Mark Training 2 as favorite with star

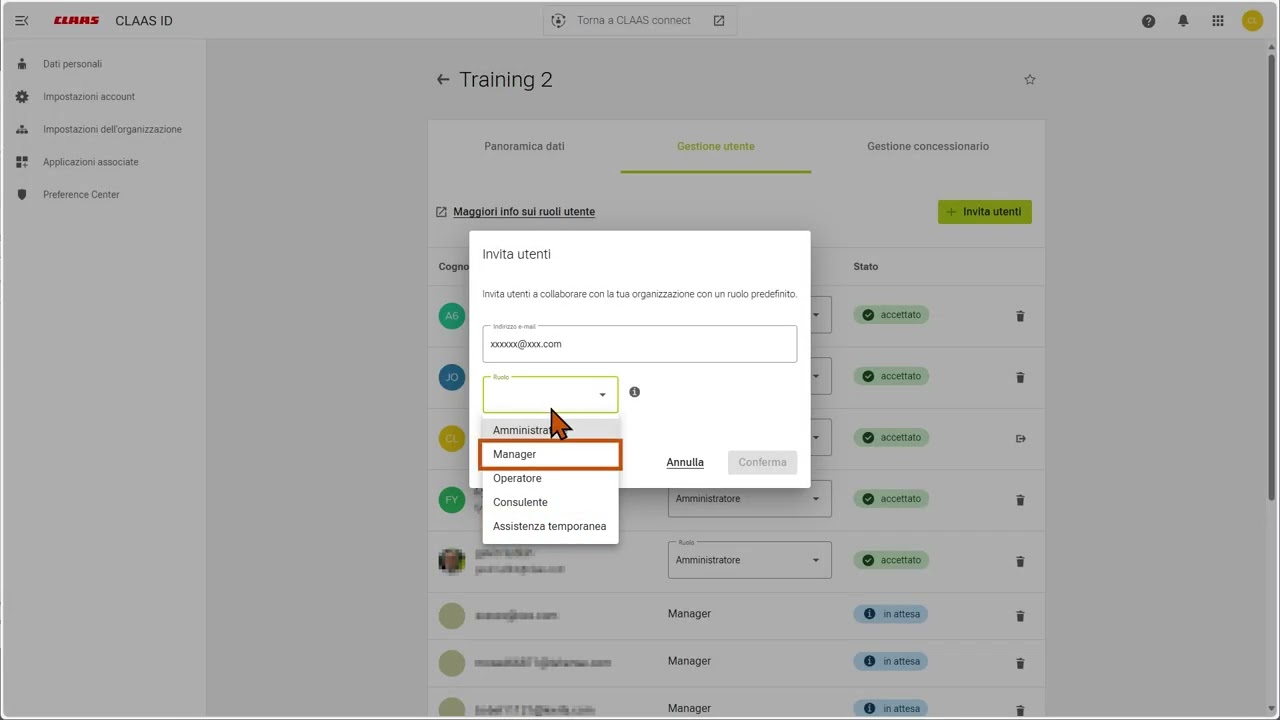pos(1030,80)
